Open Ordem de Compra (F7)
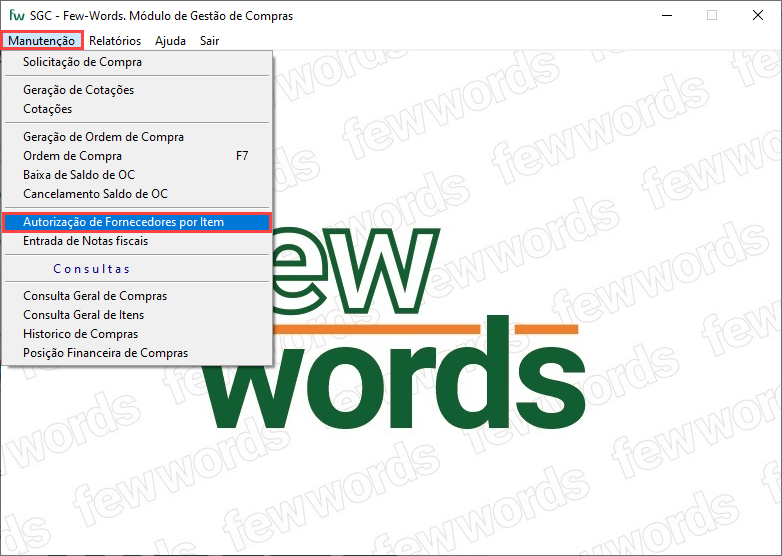Viewport: 782px width, 556px height. 137,156
